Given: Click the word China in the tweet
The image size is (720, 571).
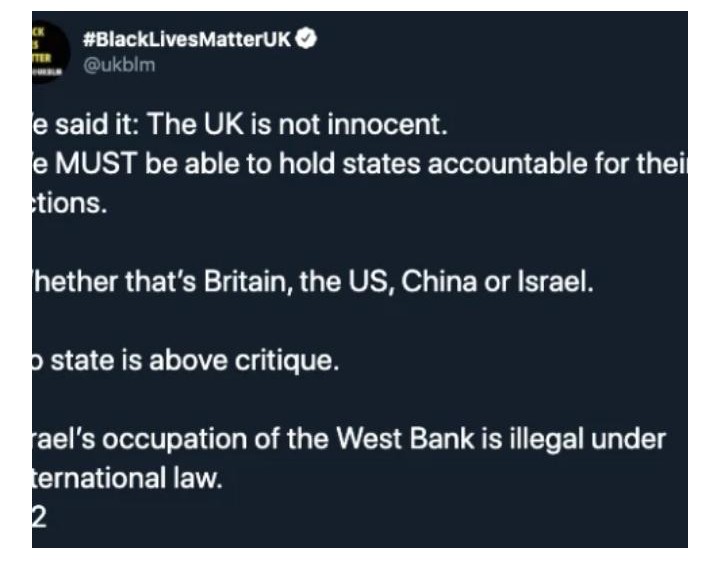Looking at the screenshot, I should tap(439, 281).
